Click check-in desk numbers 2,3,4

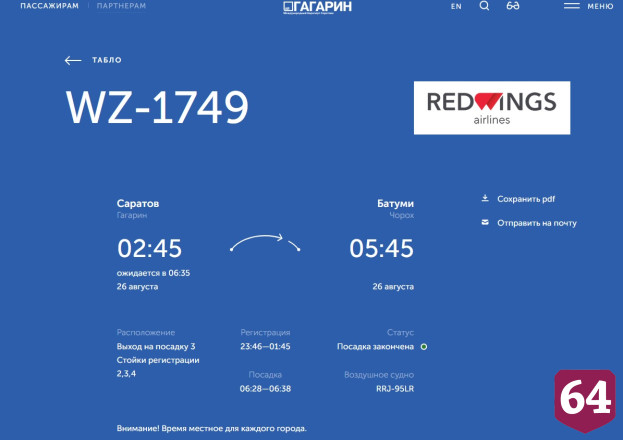(x=126, y=374)
